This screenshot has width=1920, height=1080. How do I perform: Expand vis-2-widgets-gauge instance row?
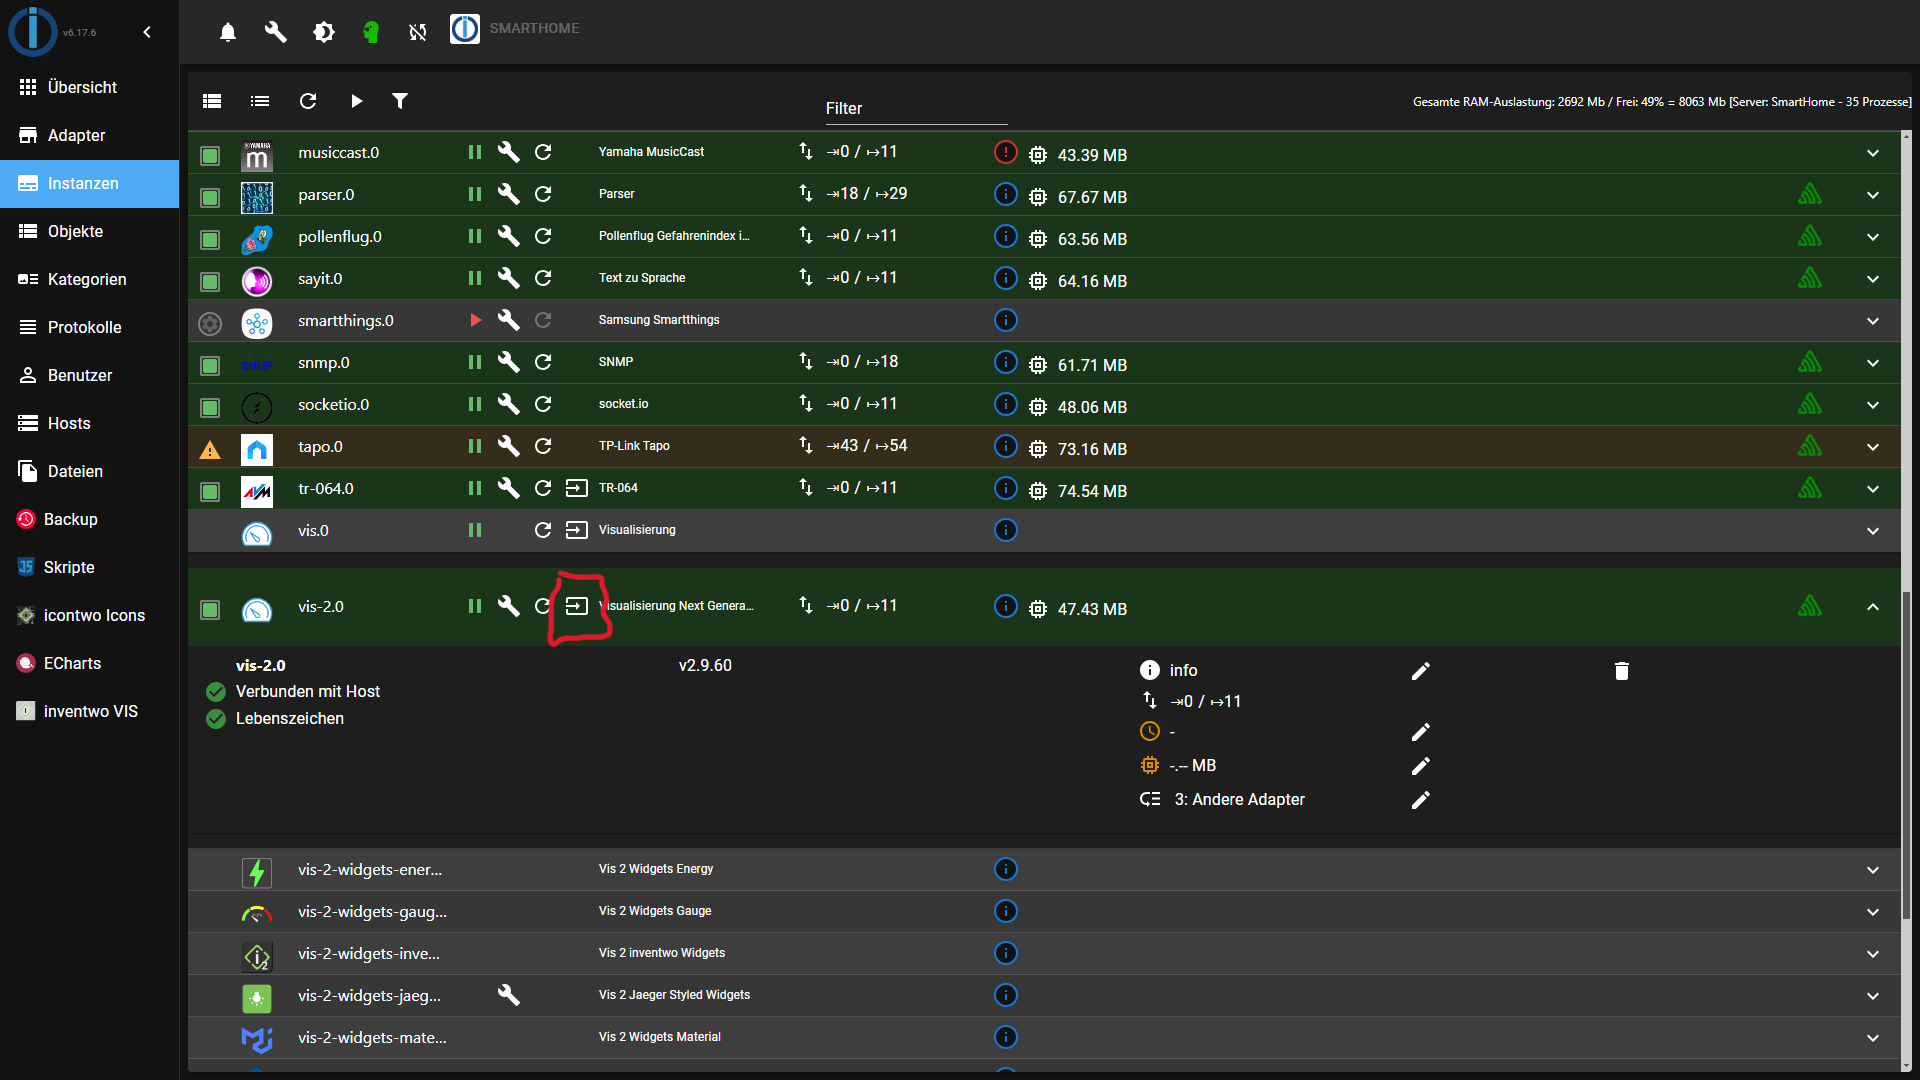1872,912
